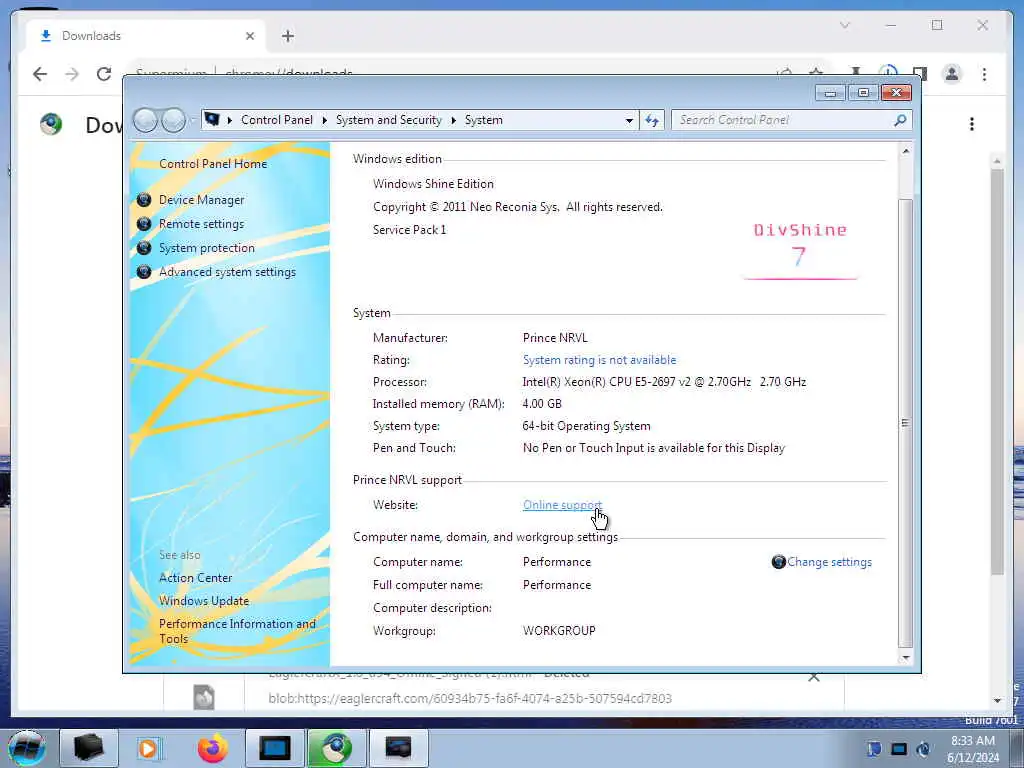Open the browser tab search chevron
This screenshot has width=1024, height=768.
pos(844,25)
